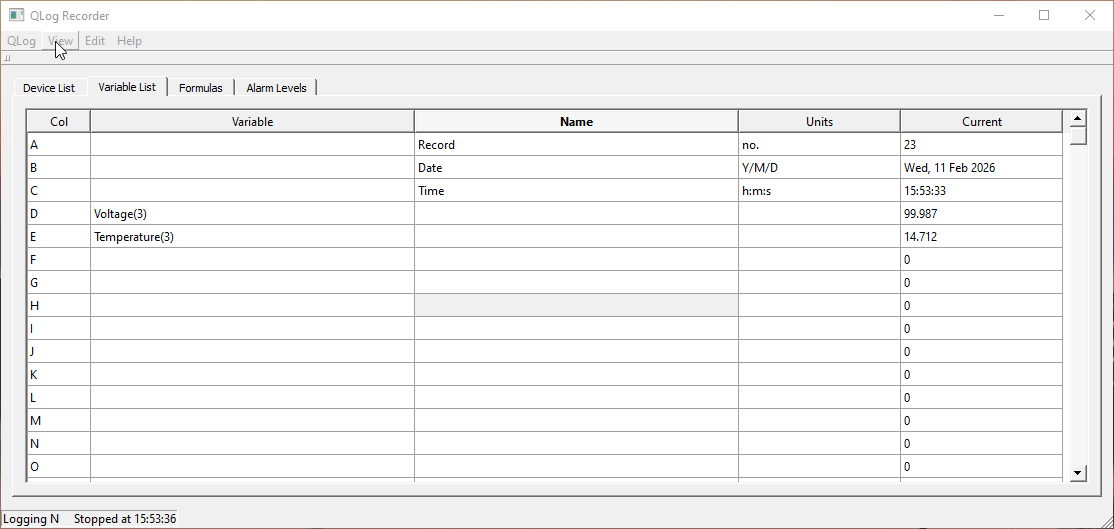Click the scrollbar up arrow

click(x=1077, y=119)
